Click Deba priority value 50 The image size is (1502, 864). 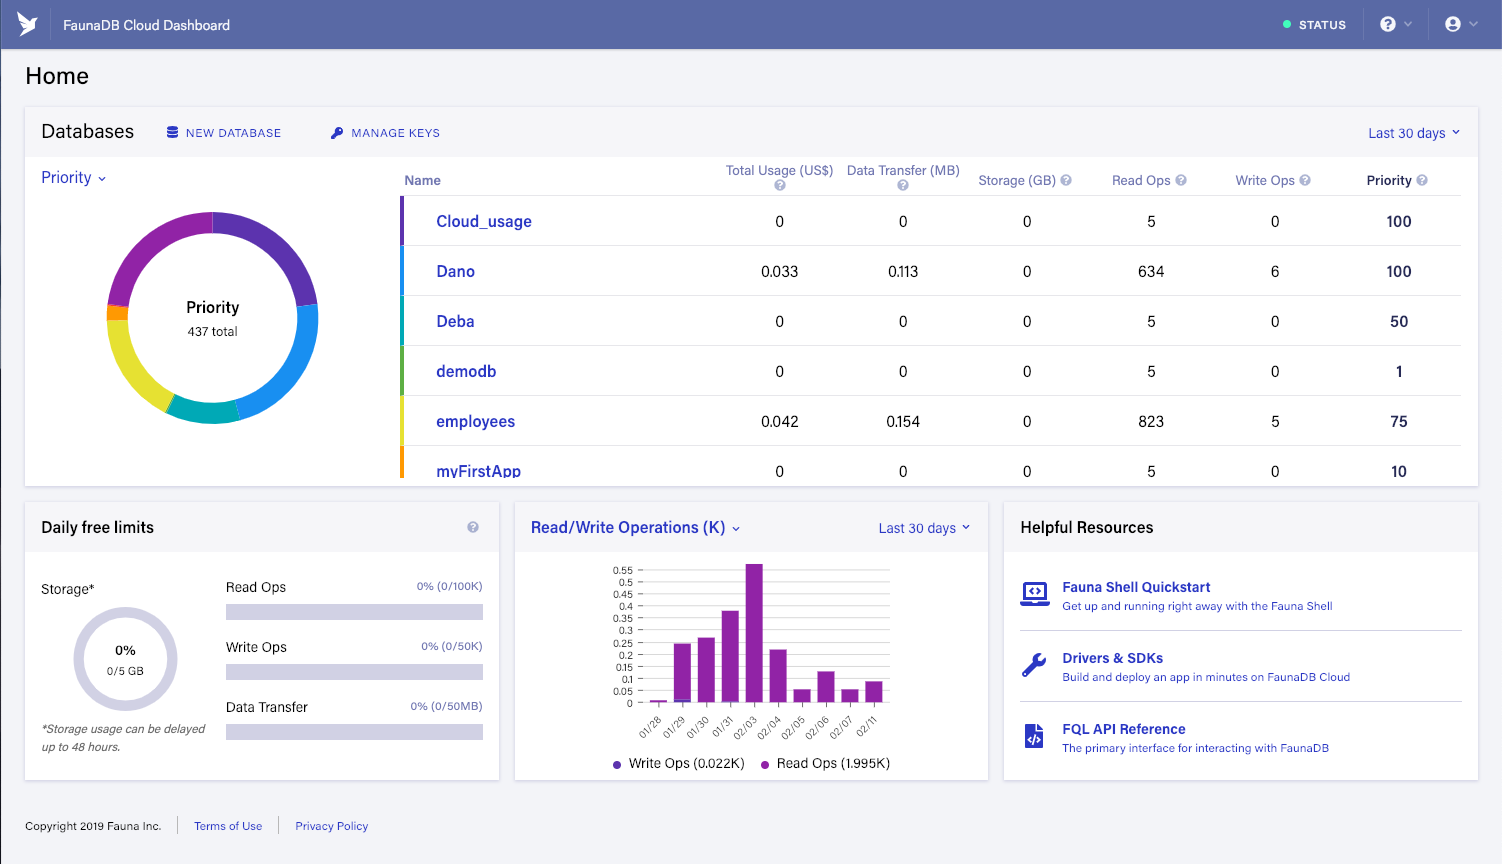[1399, 321]
